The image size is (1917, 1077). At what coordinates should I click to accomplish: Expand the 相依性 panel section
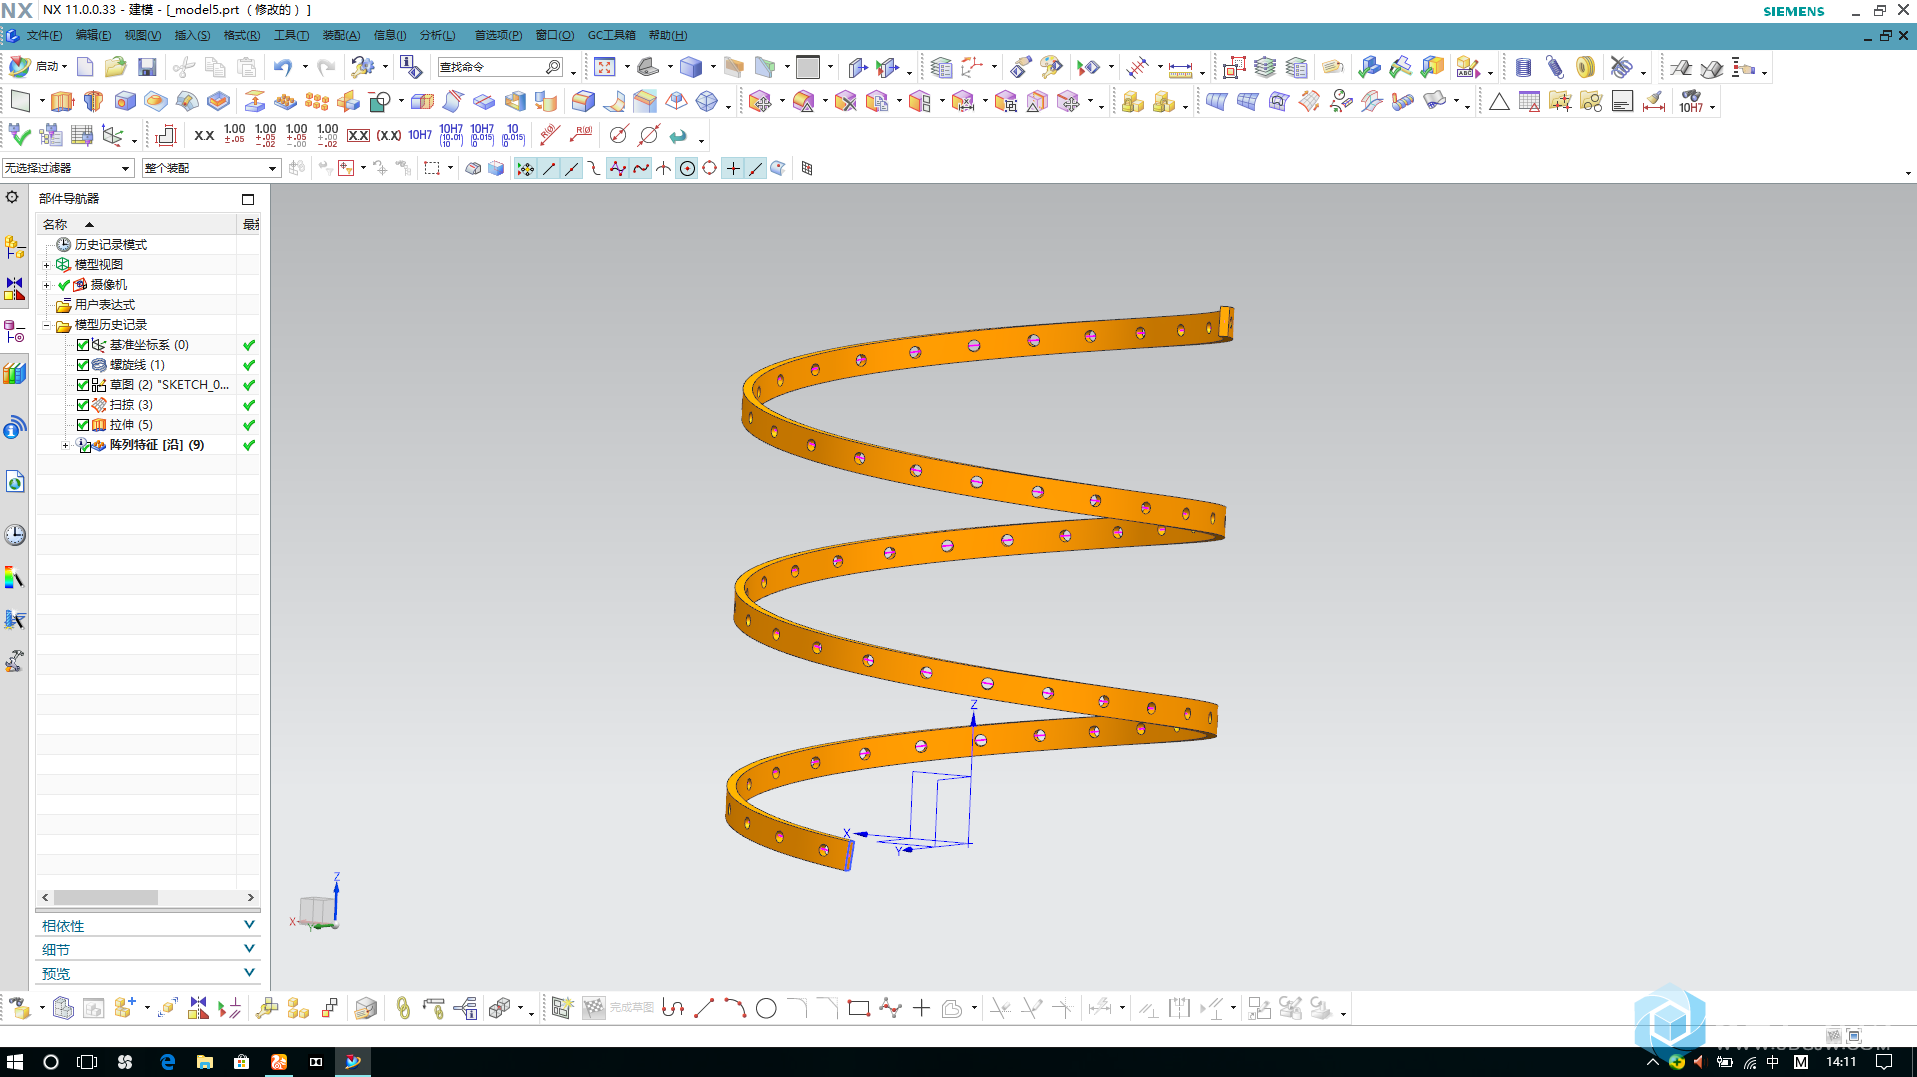(148, 925)
